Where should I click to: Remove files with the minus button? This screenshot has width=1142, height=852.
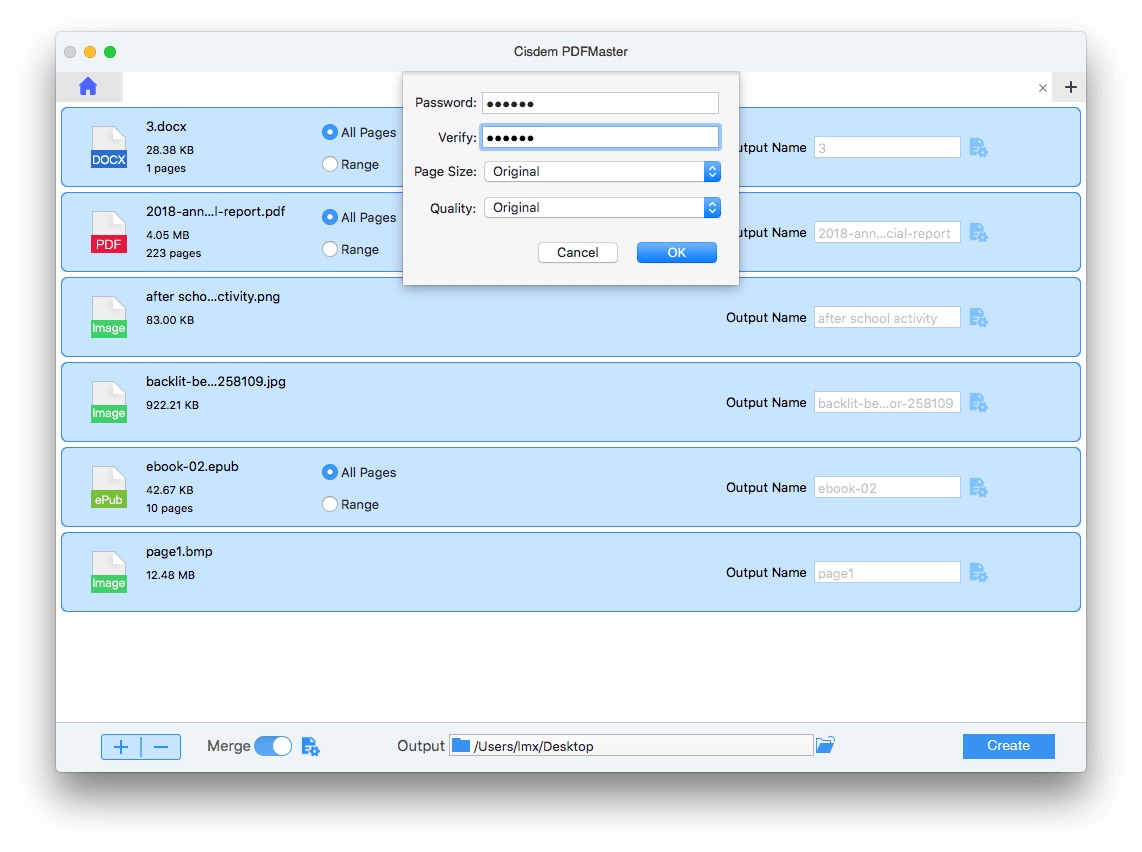[x=161, y=747]
